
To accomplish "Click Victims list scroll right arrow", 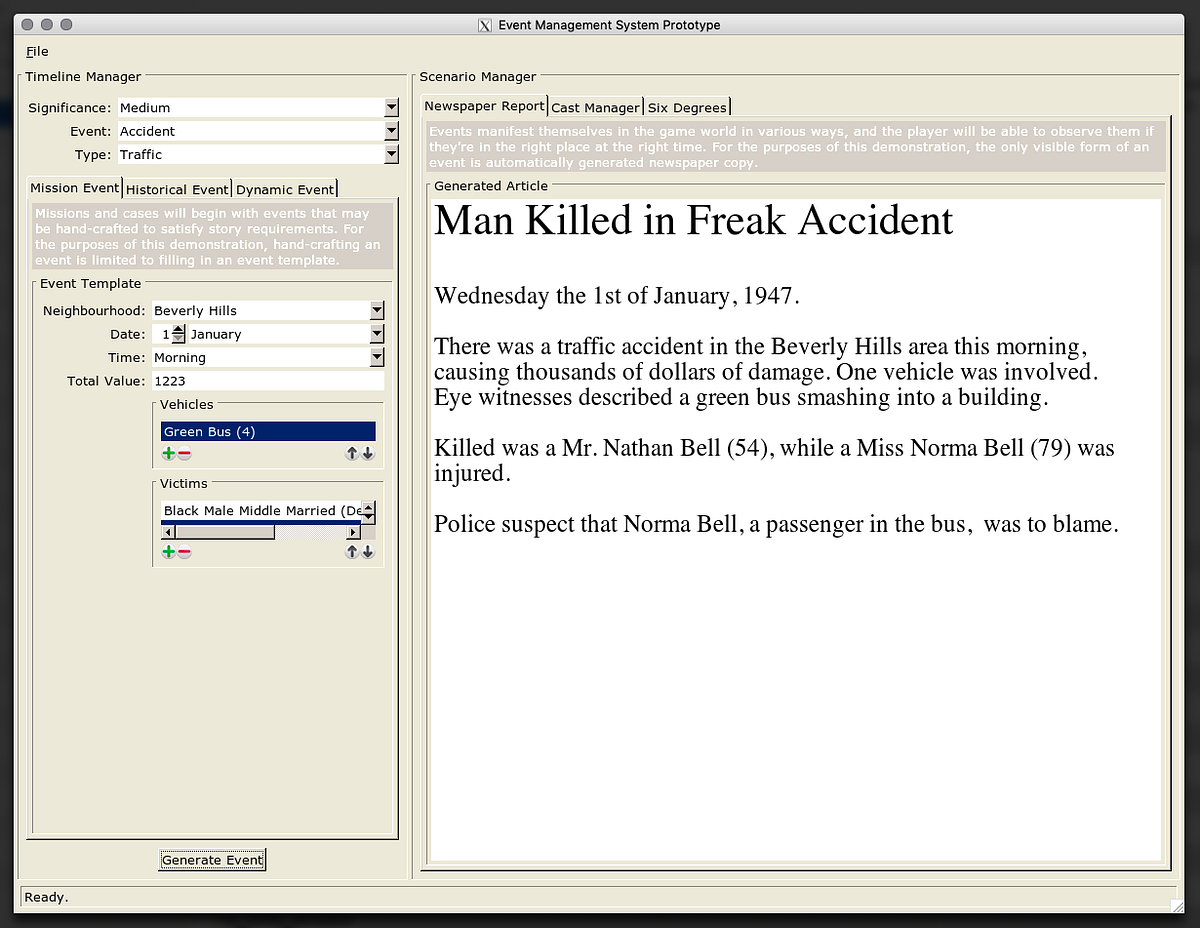I will [x=353, y=533].
